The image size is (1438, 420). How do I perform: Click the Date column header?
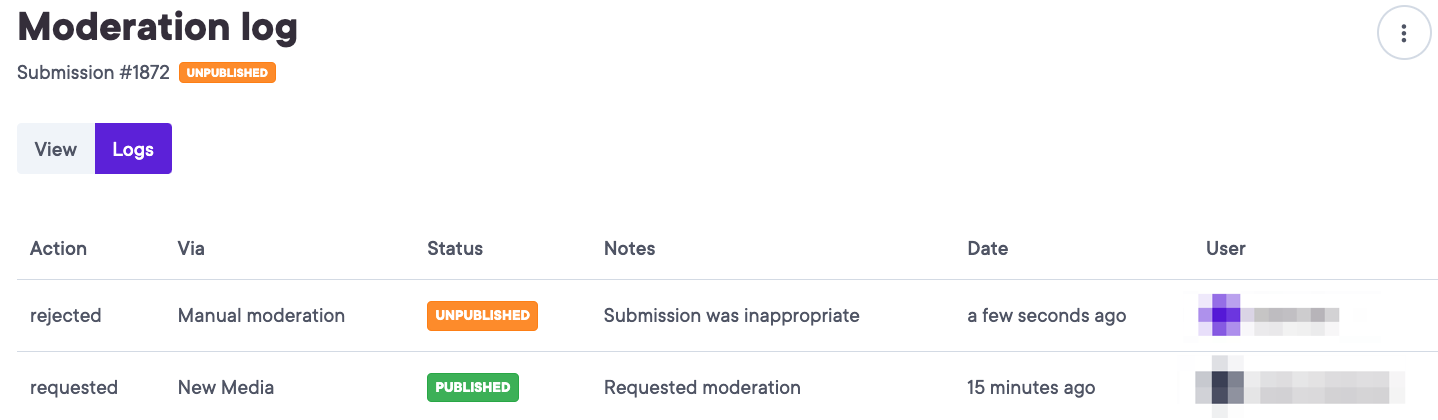[x=988, y=248]
